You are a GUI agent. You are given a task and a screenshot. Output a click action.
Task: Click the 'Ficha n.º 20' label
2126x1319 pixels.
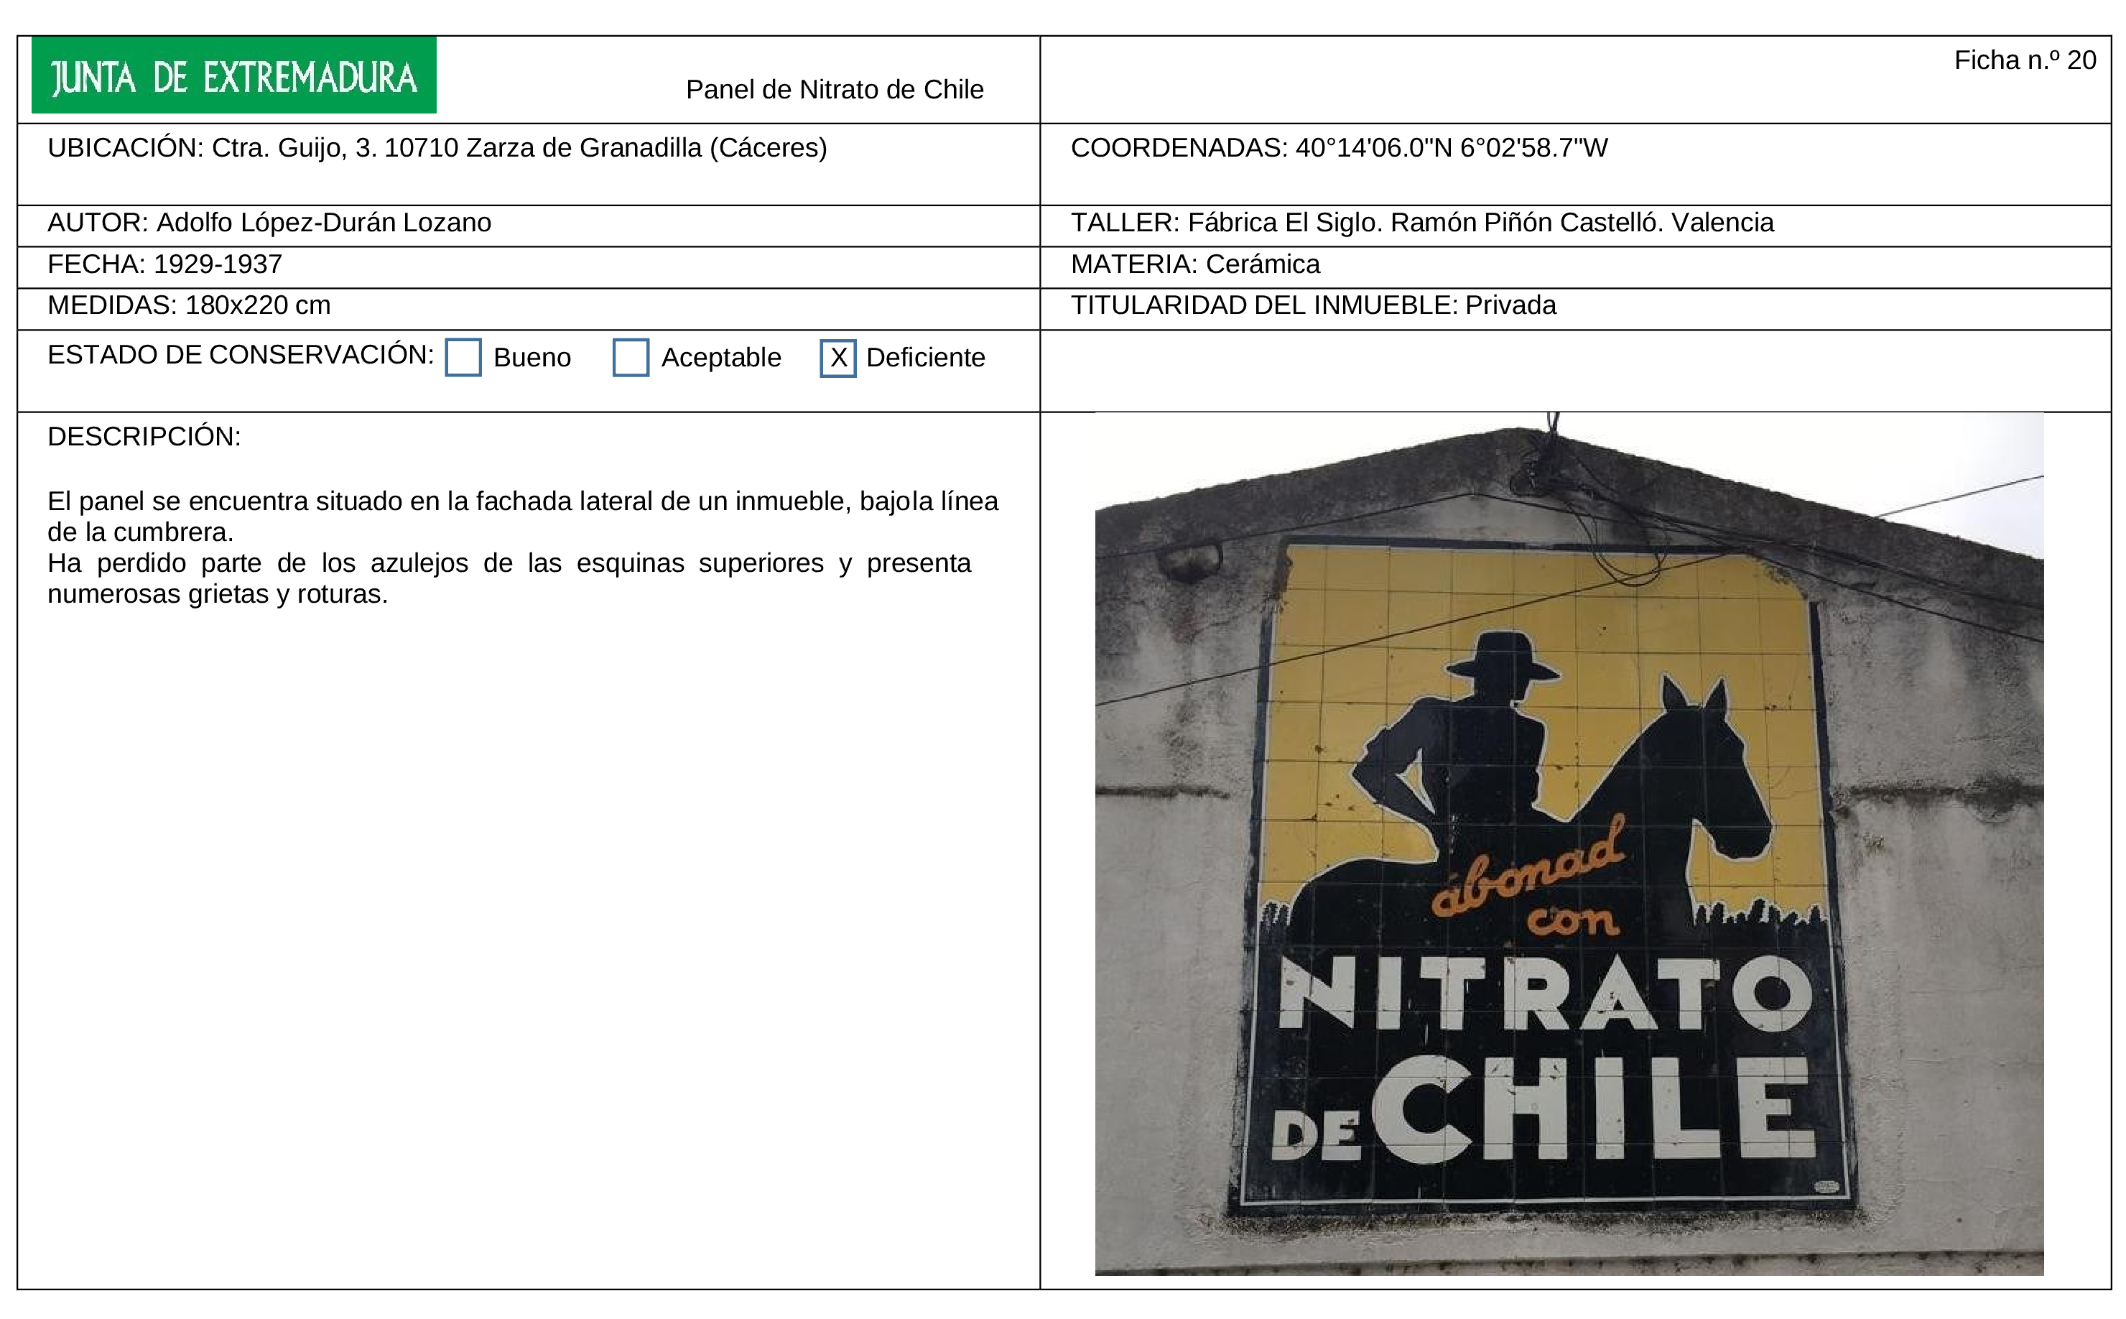click(x=2025, y=61)
